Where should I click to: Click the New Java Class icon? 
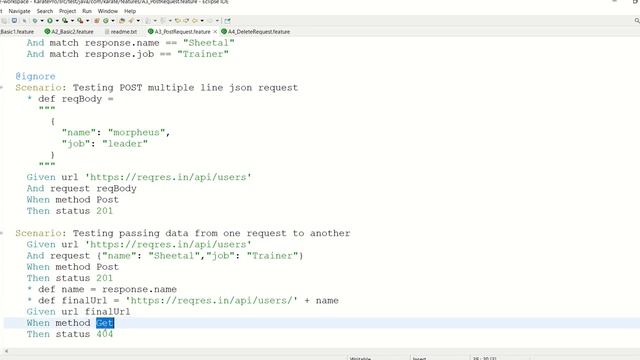(x=106, y=20)
